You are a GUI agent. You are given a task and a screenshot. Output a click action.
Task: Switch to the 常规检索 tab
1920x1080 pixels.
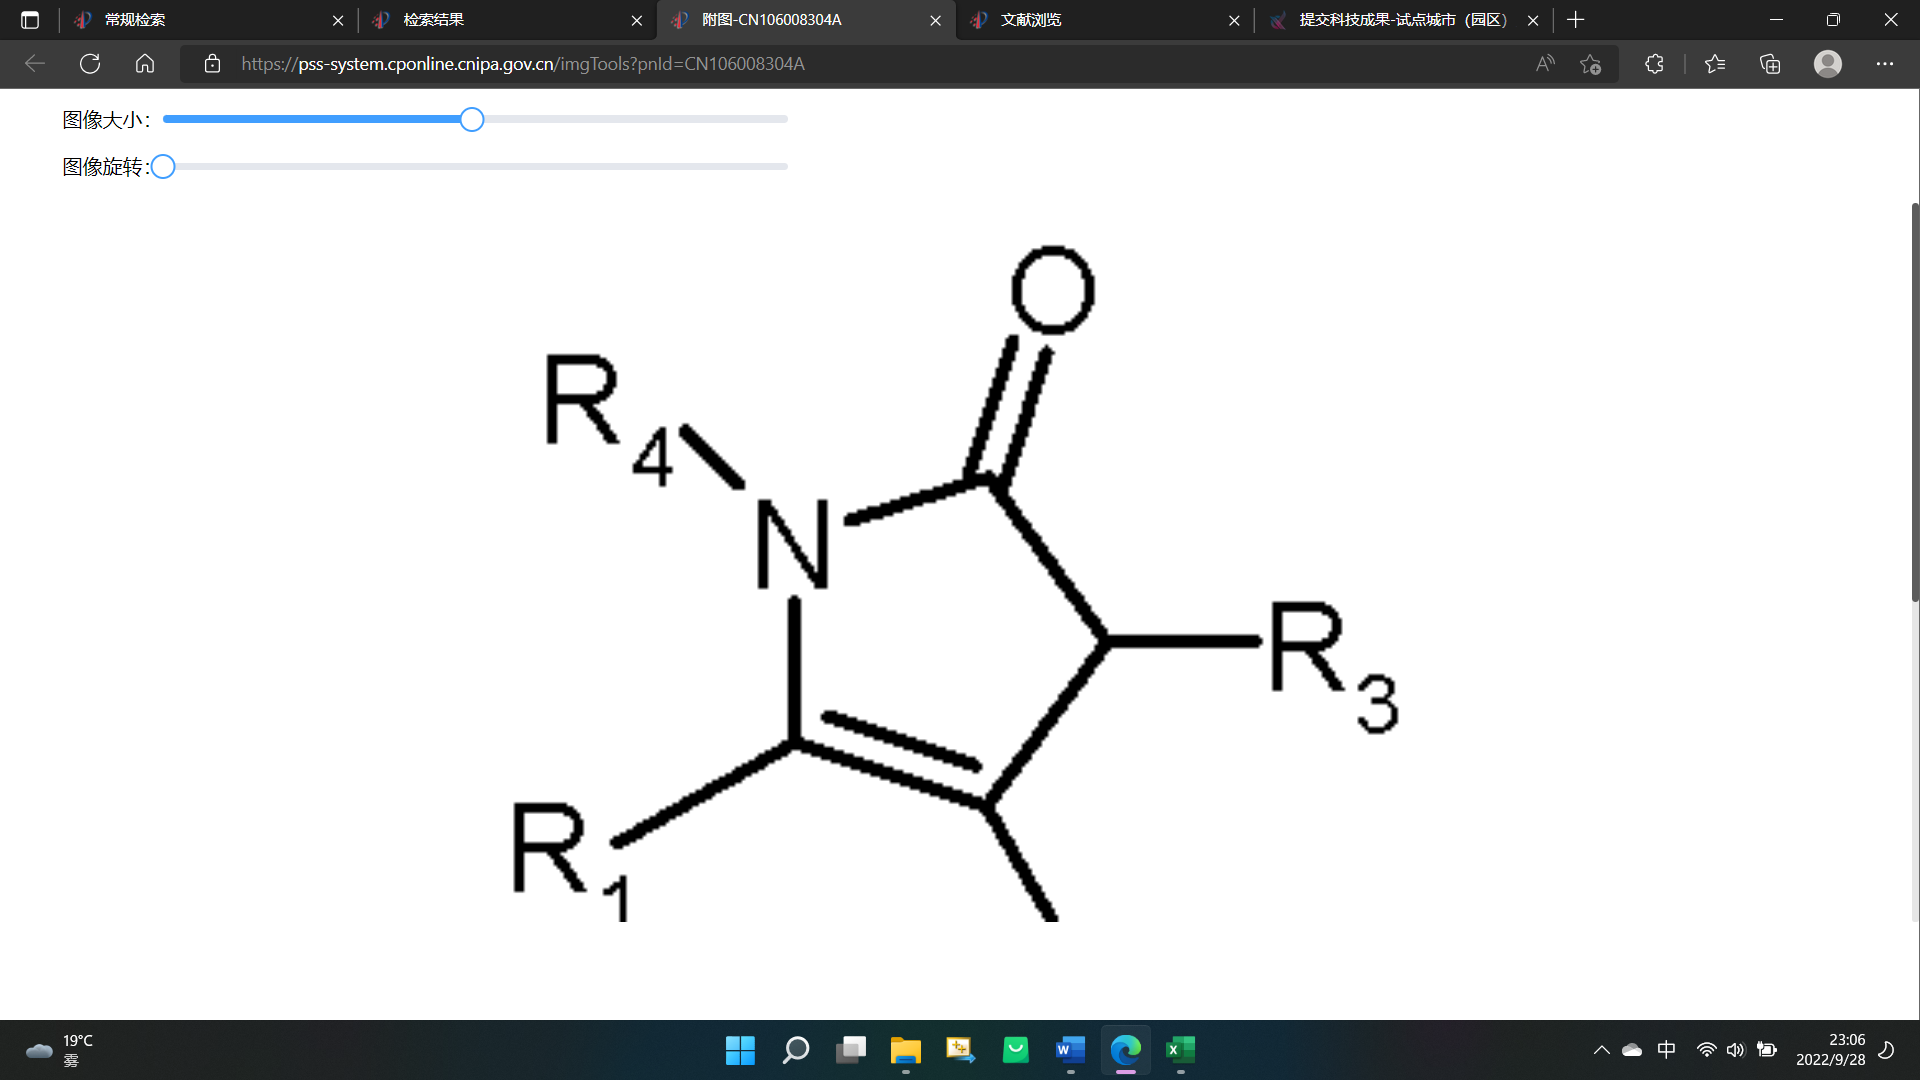[200, 20]
